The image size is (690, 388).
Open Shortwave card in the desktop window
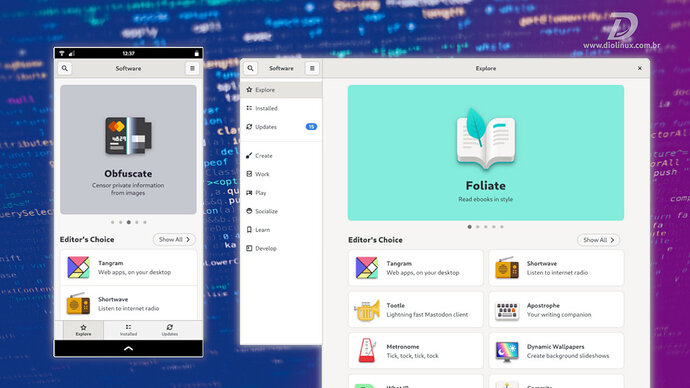[556, 268]
